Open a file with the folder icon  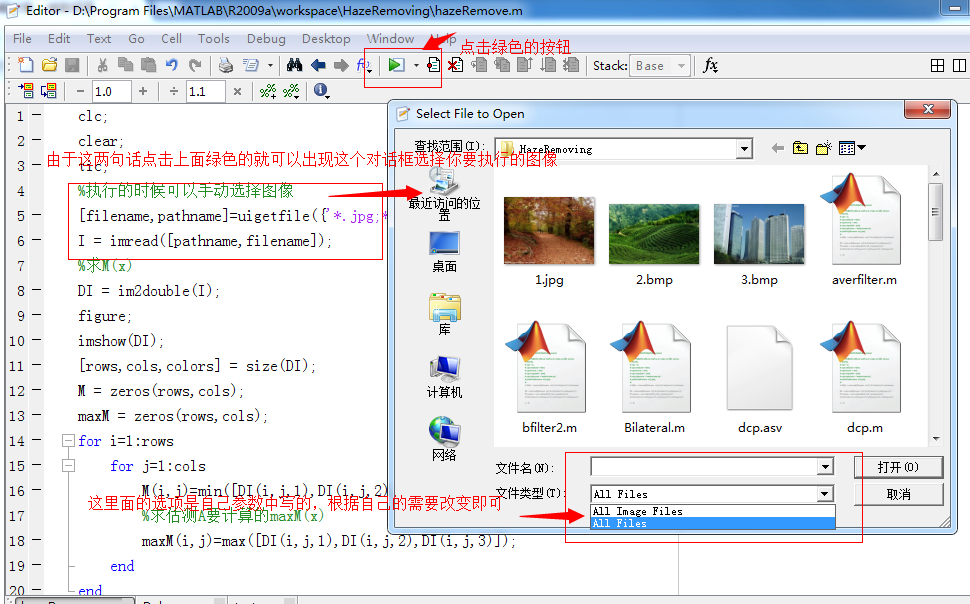click(49, 65)
